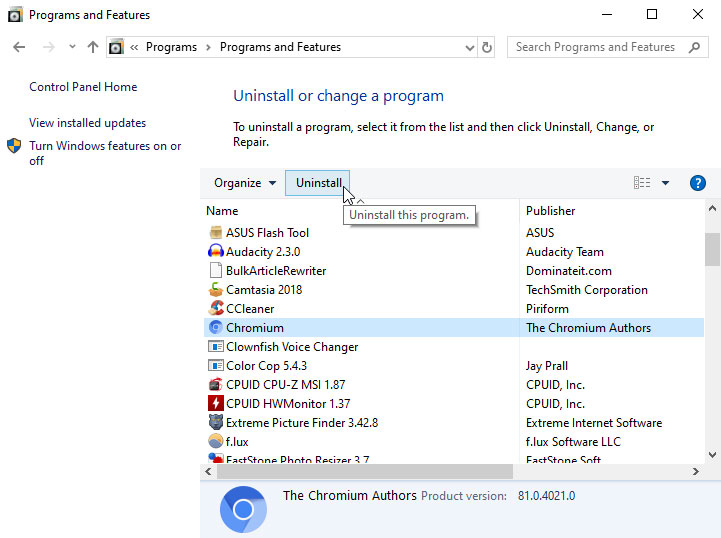Click the Camtasia 2018 icon
The height and width of the screenshot is (538, 721).
coord(215,290)
